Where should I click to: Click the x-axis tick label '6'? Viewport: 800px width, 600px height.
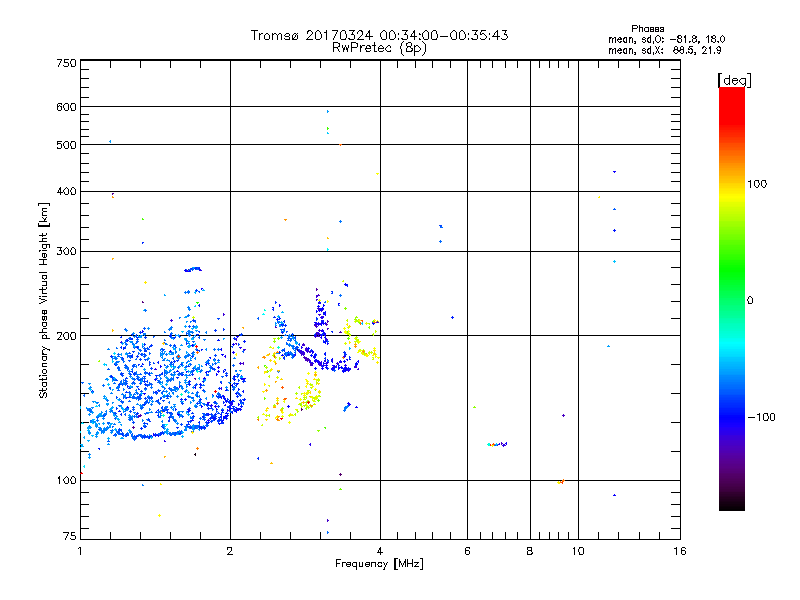click(x=467, y=551)
